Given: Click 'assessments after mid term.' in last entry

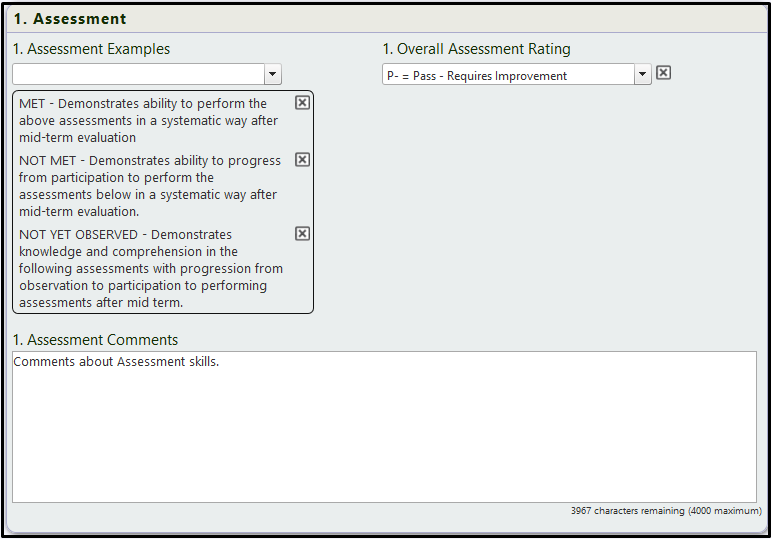Looking at the screenshot, I should [101, 302].
